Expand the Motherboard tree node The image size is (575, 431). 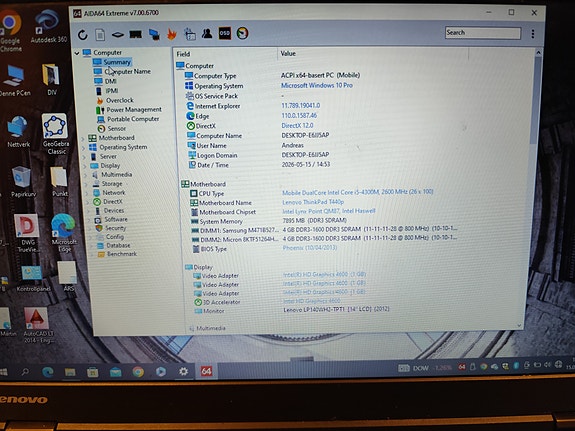click(83, 139)
